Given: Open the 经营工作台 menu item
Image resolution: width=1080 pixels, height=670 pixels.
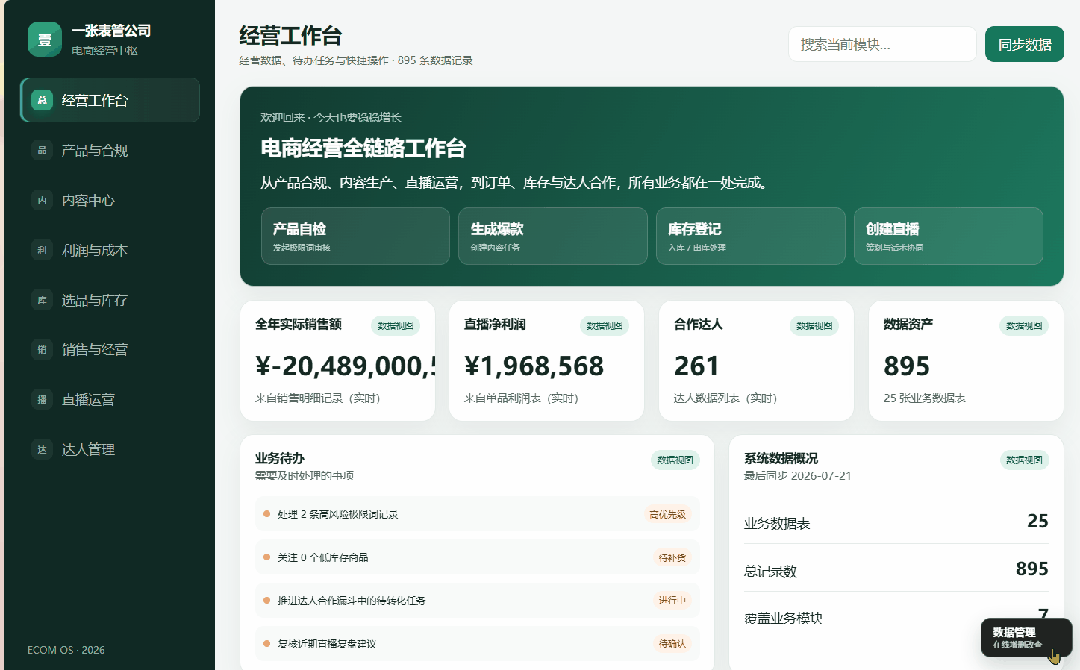Looking at the screenshot, I should coord(110,101).
